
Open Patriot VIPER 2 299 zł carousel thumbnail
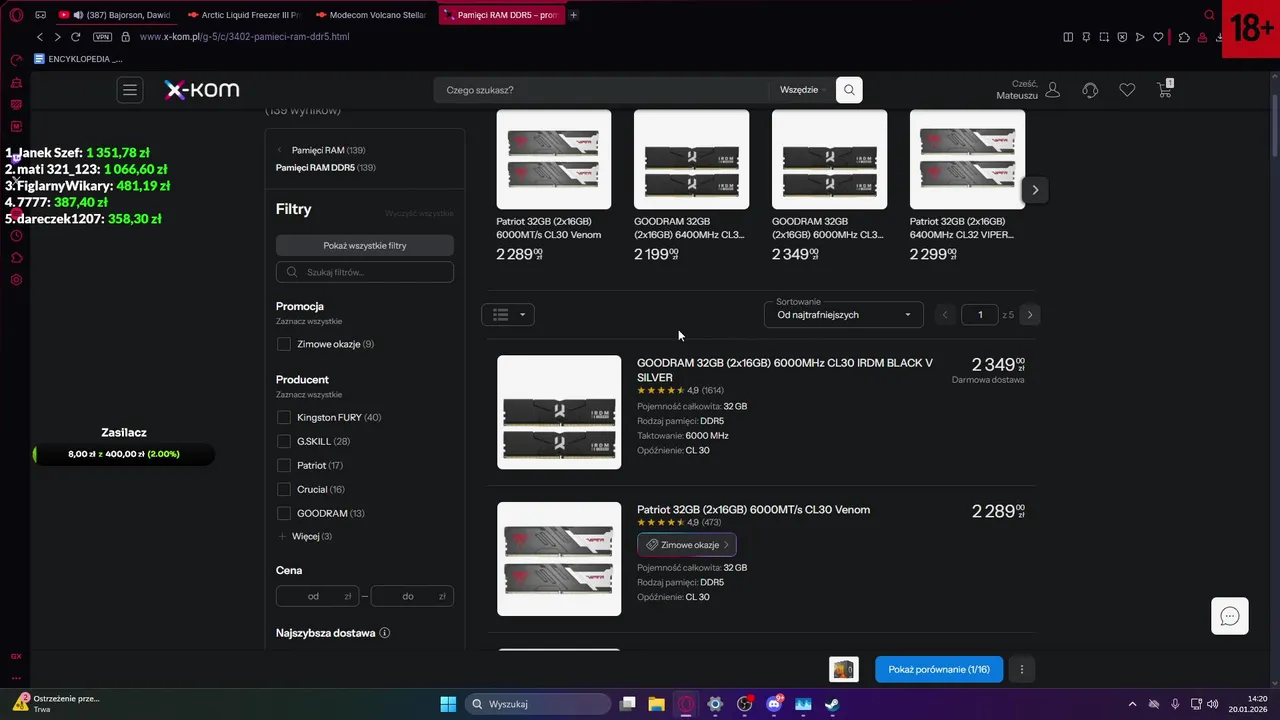pos(967,159)
